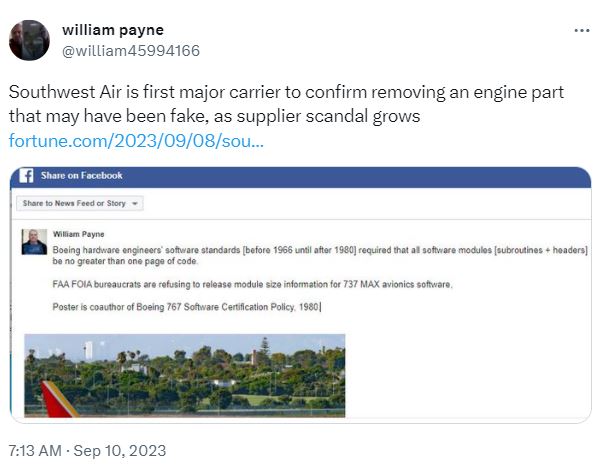Click the William Payne name in the Facebook post

pos(78,234)
